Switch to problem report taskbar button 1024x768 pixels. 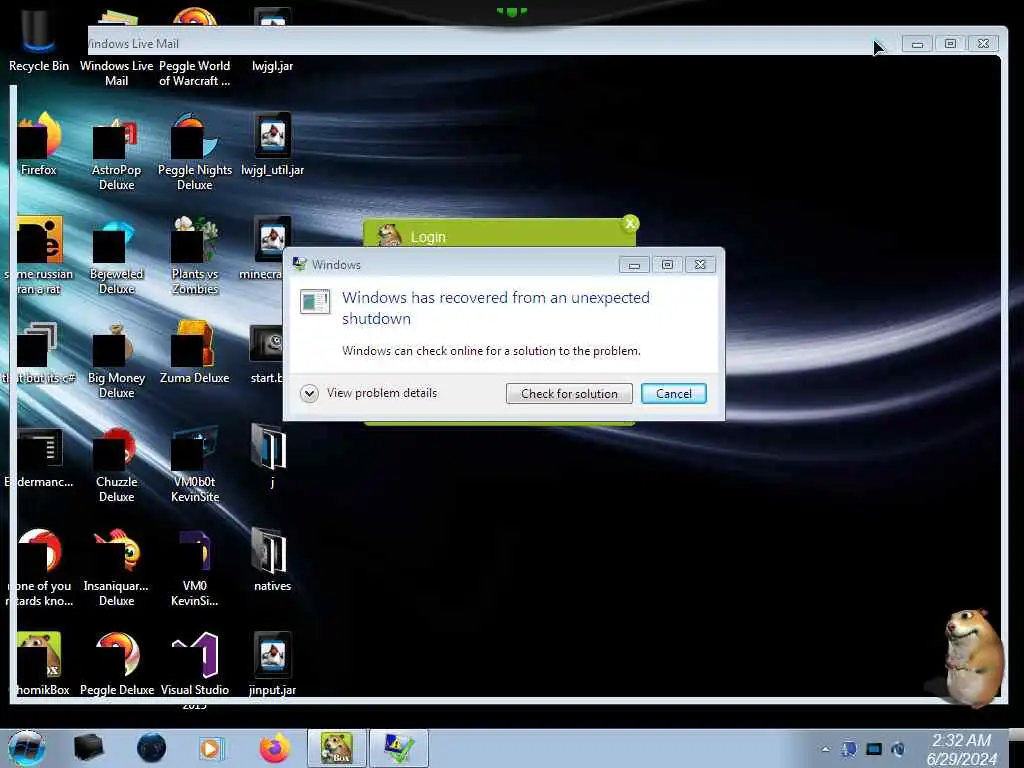click(399, 748)
